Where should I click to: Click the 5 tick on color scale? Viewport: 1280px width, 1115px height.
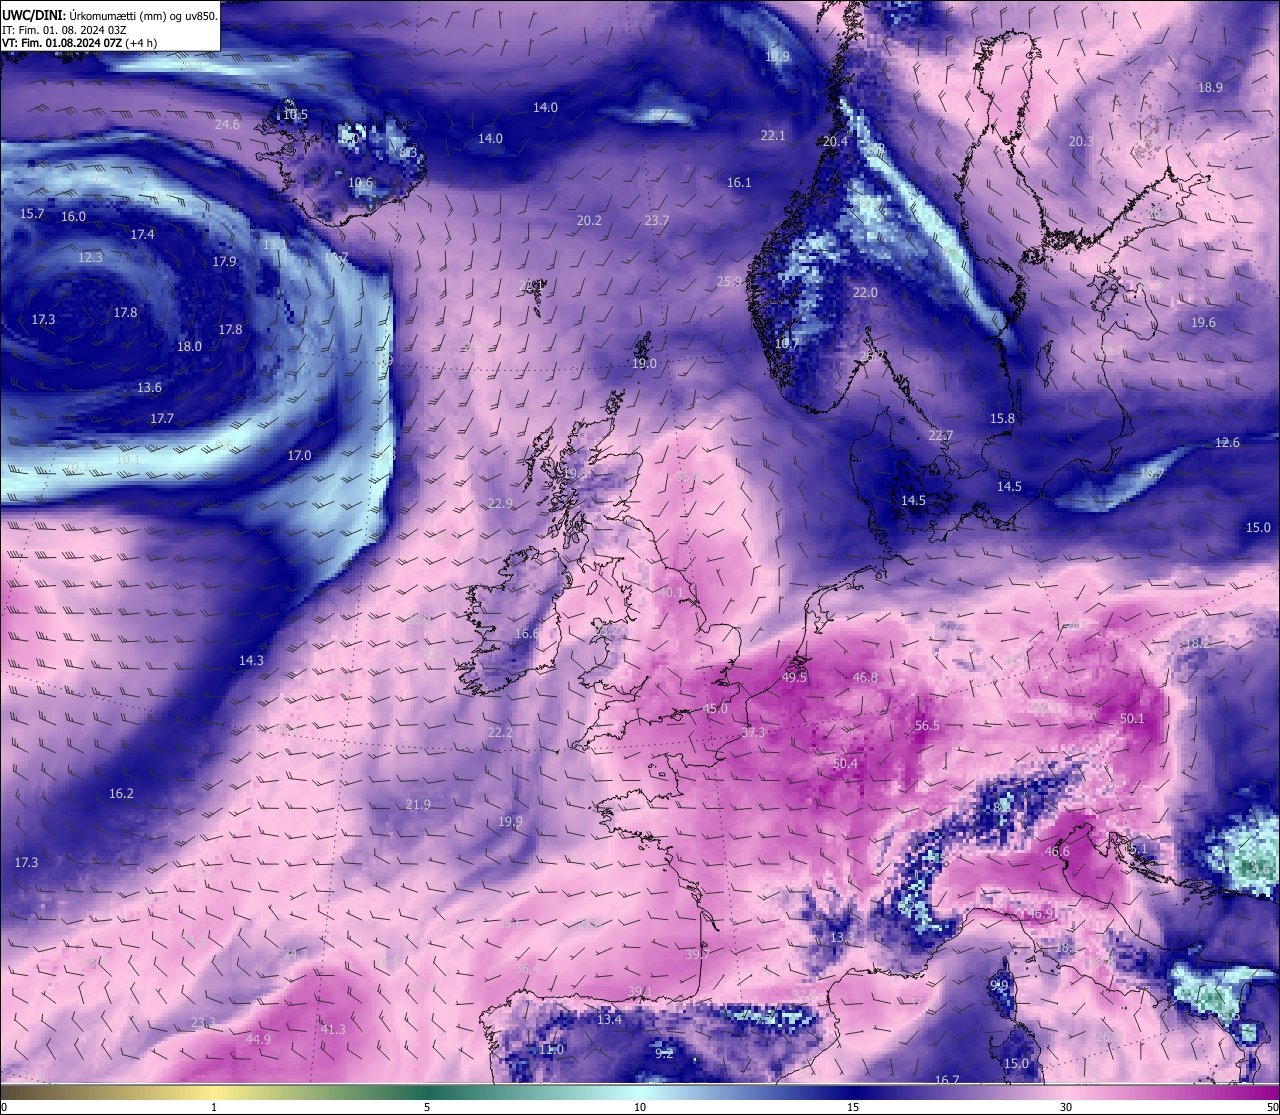click(x=427, y=1107)
